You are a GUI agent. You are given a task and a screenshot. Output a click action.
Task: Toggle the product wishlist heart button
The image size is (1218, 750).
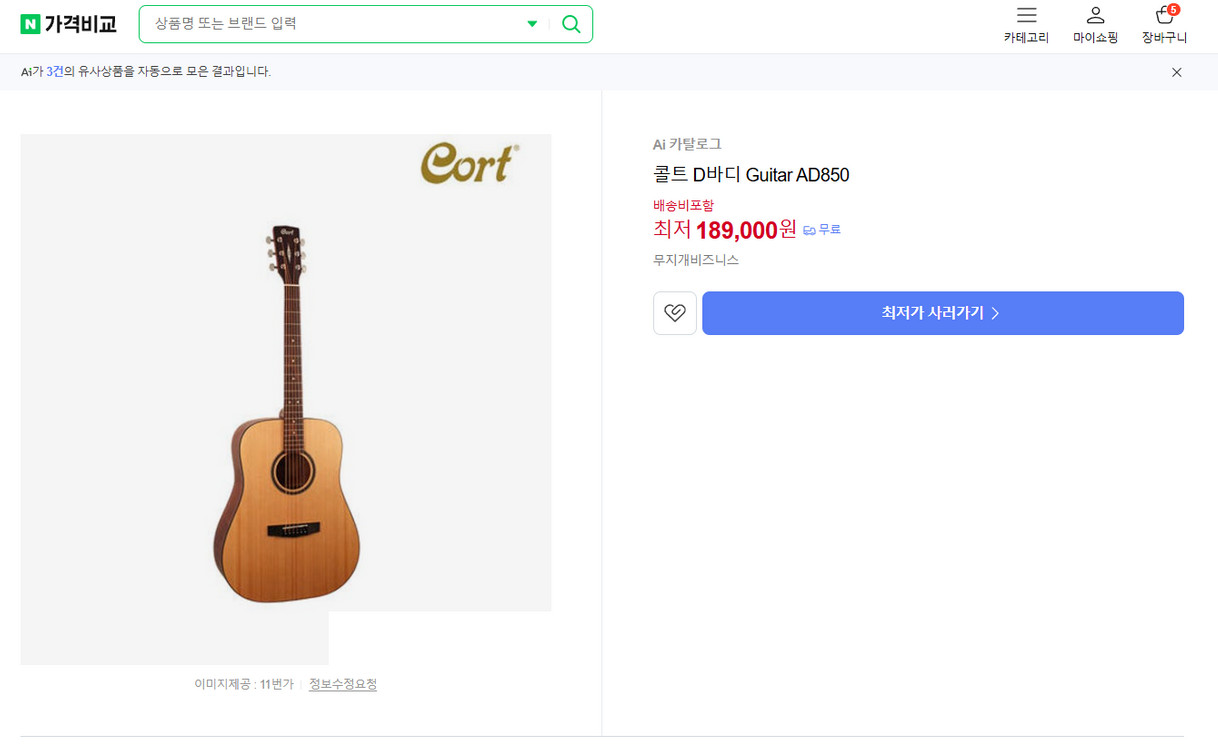[674, 313]
